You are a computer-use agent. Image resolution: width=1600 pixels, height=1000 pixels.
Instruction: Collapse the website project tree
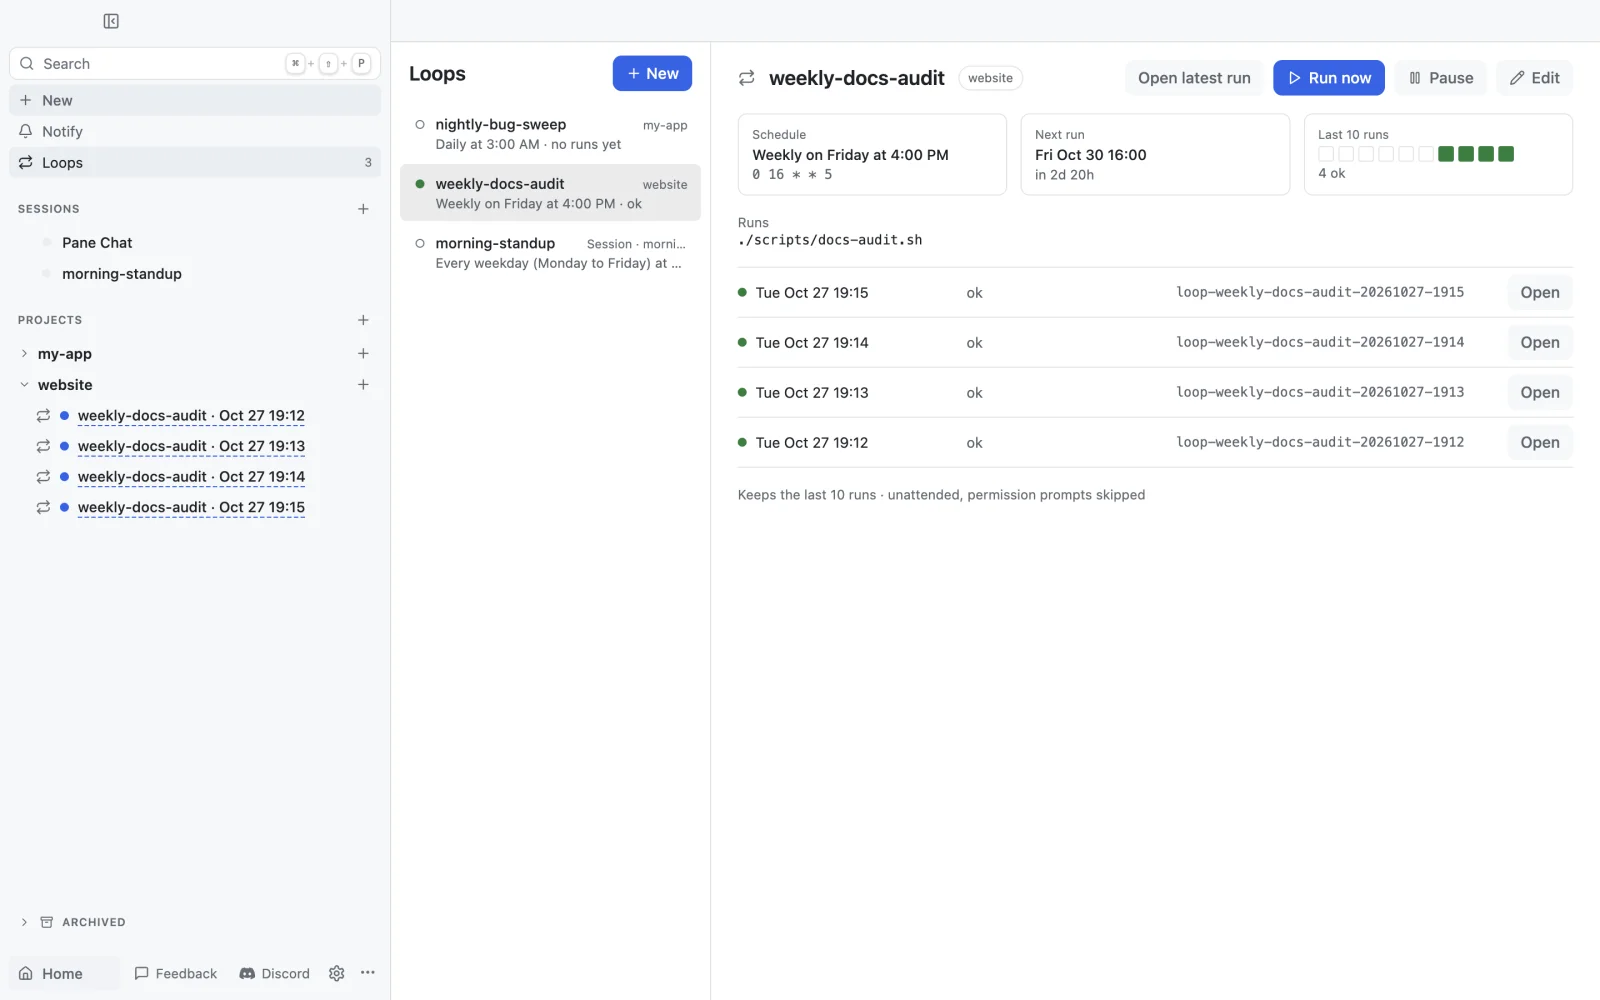tap(24, 385)
